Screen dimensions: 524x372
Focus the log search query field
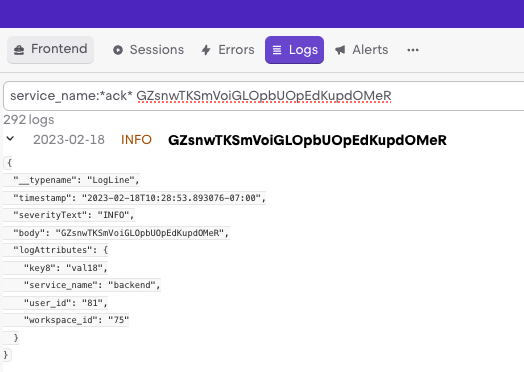264,96
